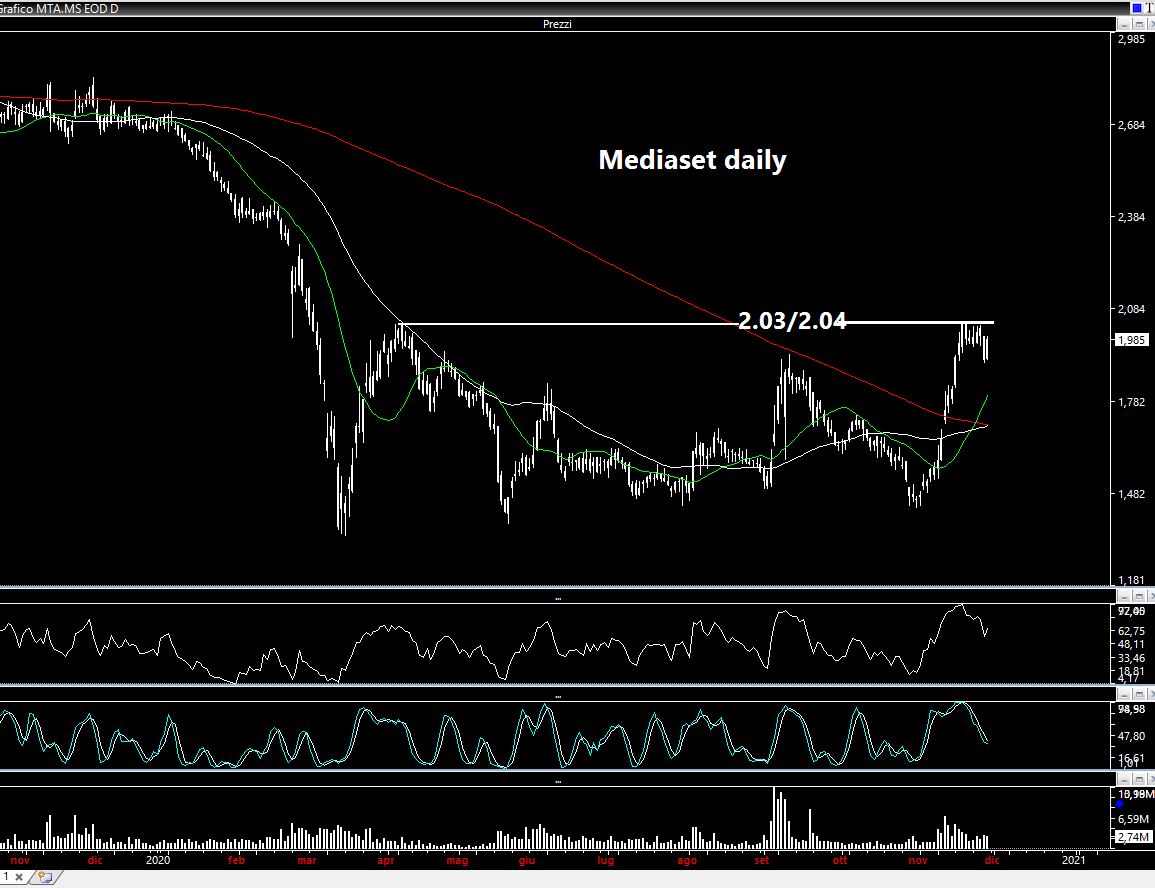This screenshot has width=1155, height=888.
Task: Minimize the volume panel with 6,59M scale
Action: coord(1125,779)
